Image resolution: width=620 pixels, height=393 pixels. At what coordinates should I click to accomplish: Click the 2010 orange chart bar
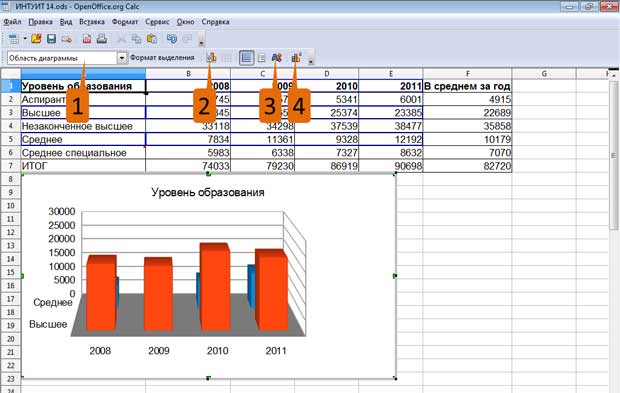click(x=215, y=287)
